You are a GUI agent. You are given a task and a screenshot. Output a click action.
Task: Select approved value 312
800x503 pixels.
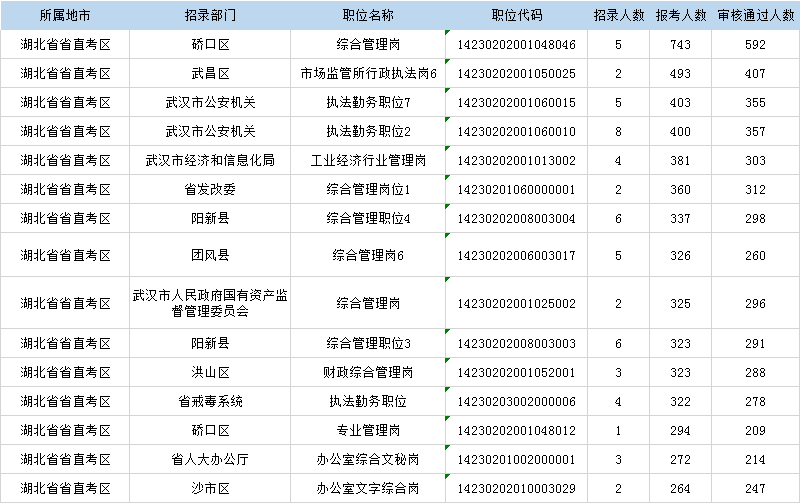[x=756, y=190]
